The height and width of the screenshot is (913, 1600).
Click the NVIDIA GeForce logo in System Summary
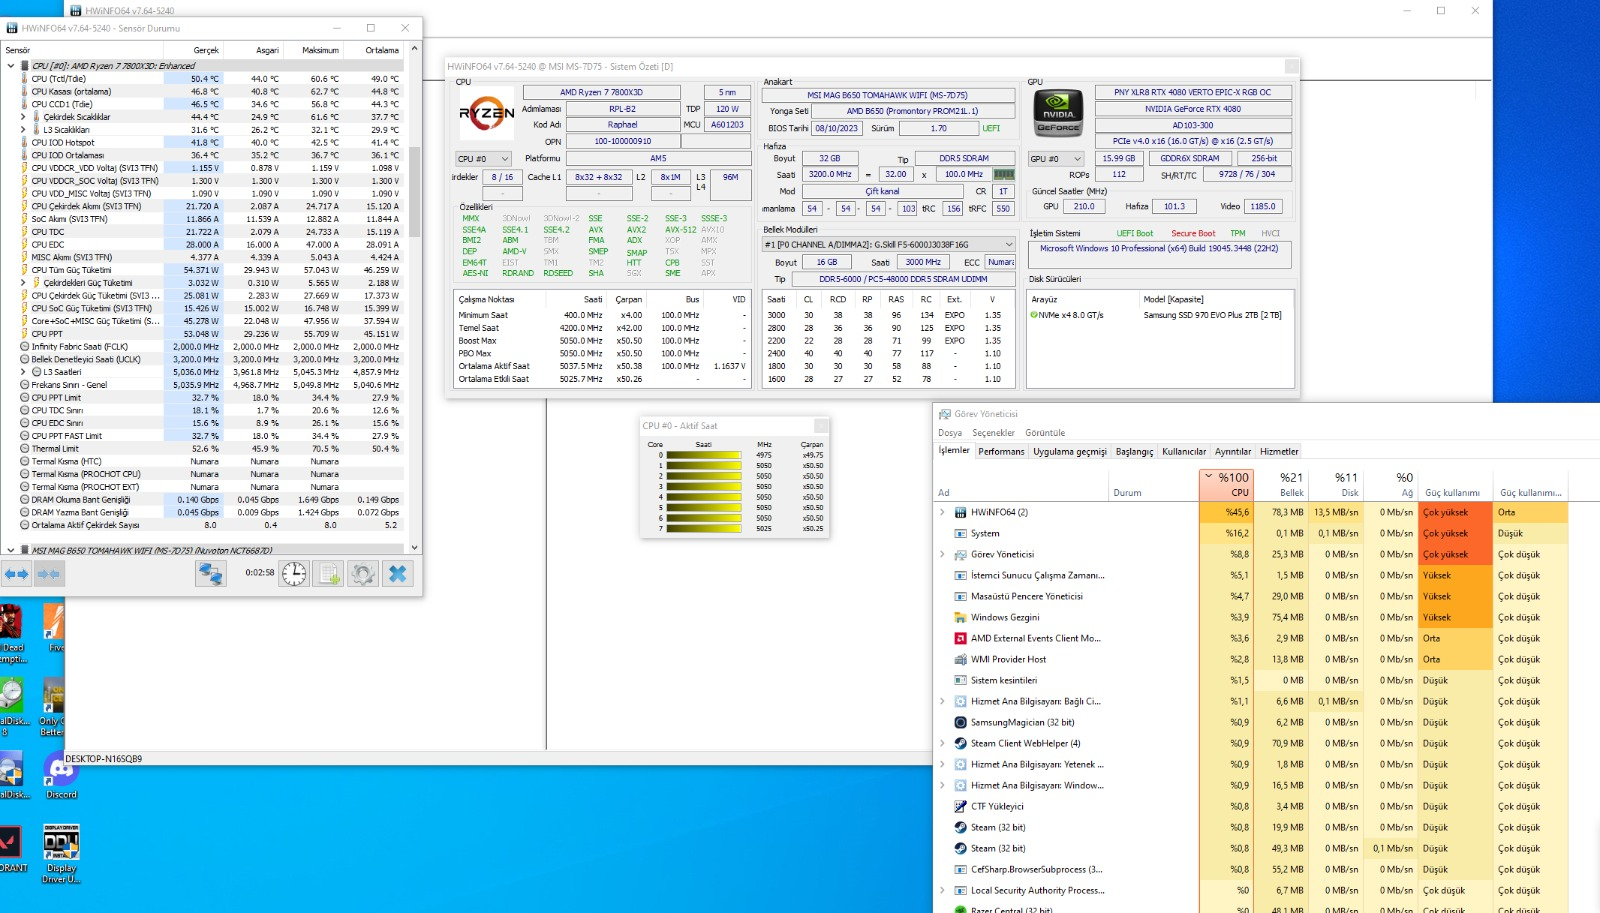tap(1058, 113)
